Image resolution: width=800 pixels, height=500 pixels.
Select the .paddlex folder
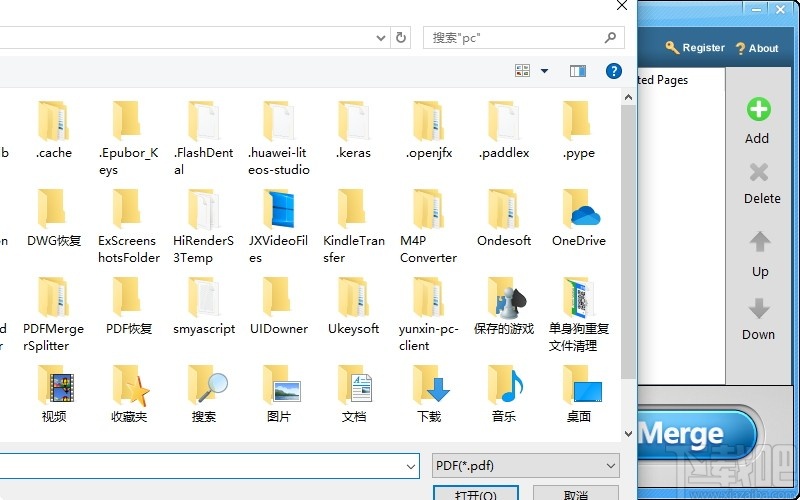click(504, 130)
